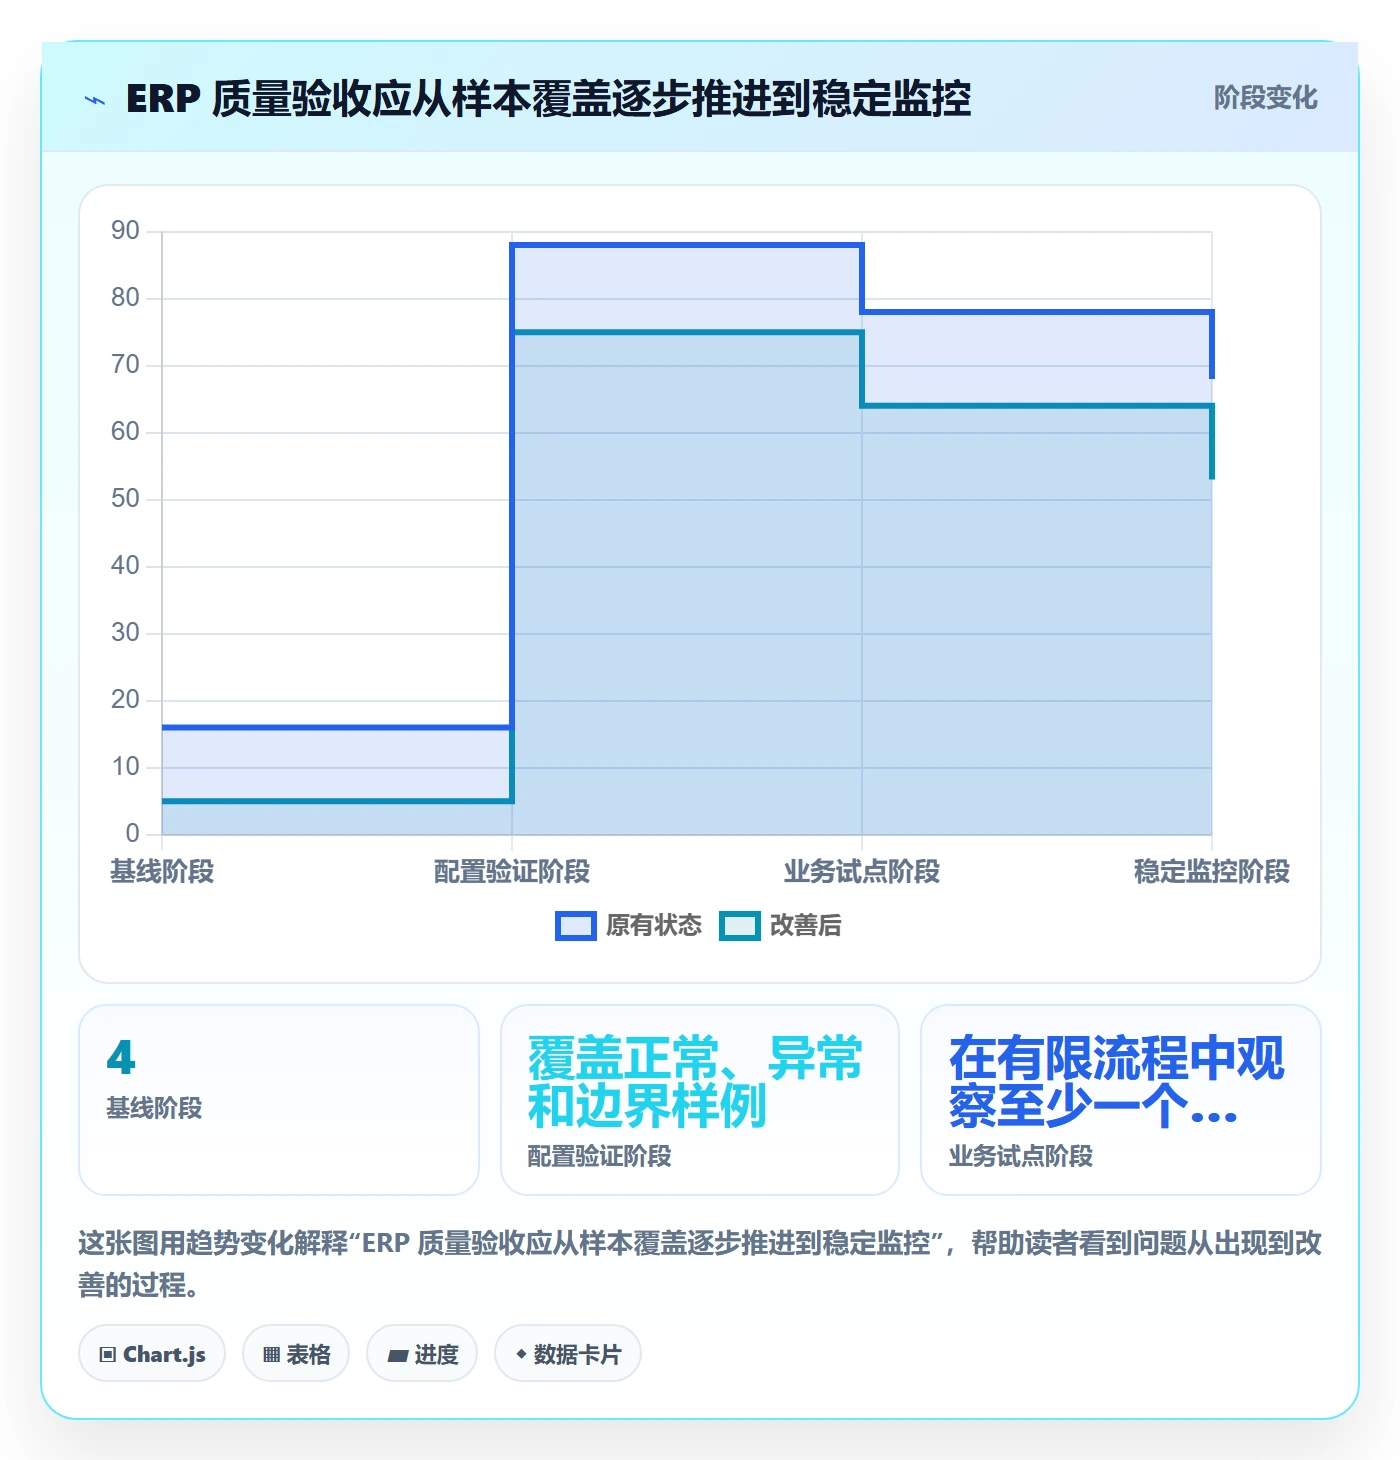
Task: Click the 稳定监控阶段 x-axis label
Action: [1212, 872]
